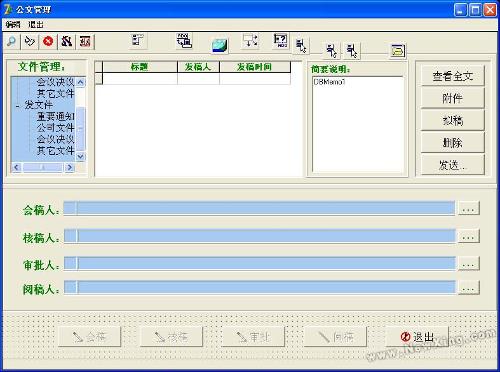Click the 发稿人 column header
This screenshot has height=372, width=500.
pyautogui.click(x=198, y=67)
